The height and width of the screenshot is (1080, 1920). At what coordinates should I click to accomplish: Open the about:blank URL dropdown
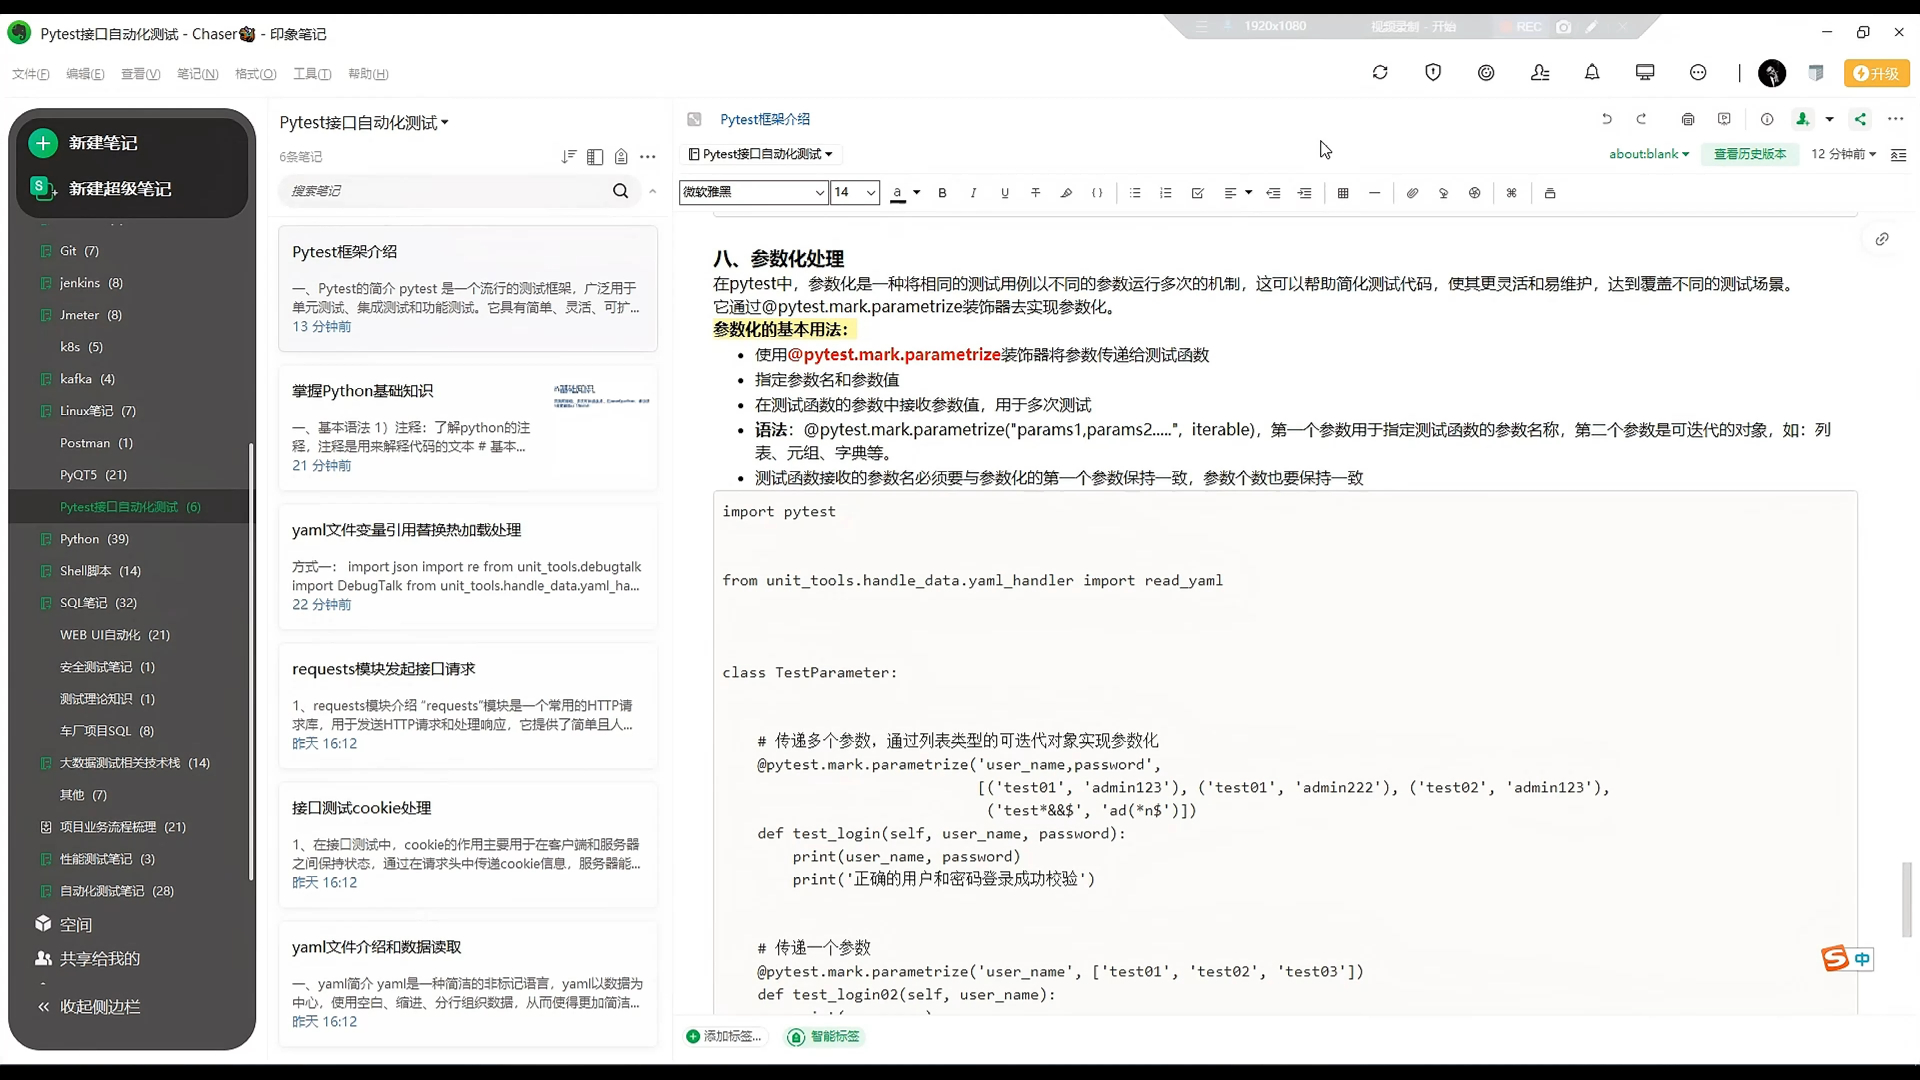click(x=1649, y=154)
